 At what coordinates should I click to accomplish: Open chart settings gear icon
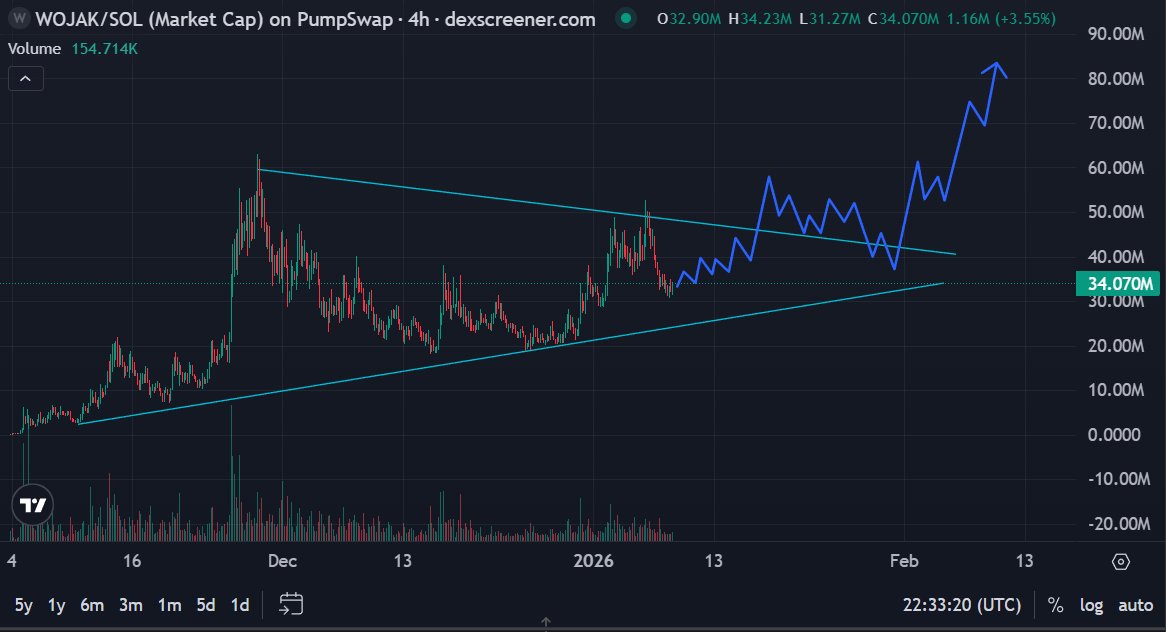click(1121, 561)
